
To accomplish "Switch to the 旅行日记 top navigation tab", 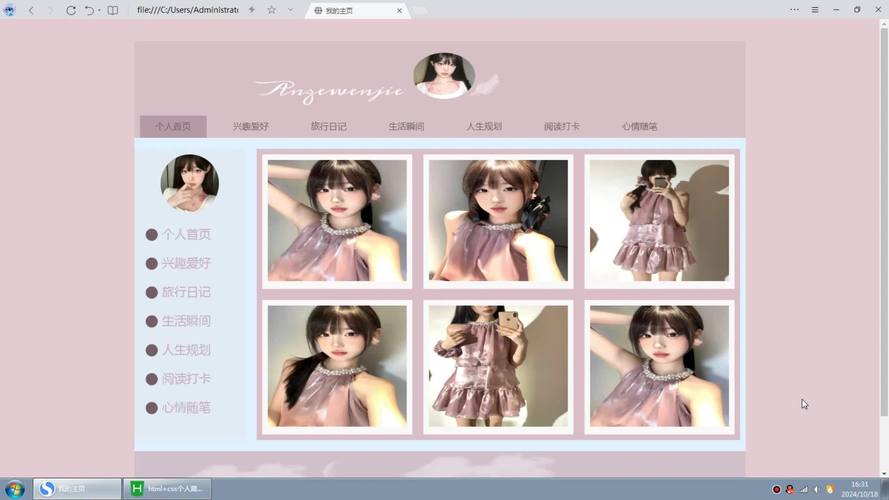I will [328, 127].
